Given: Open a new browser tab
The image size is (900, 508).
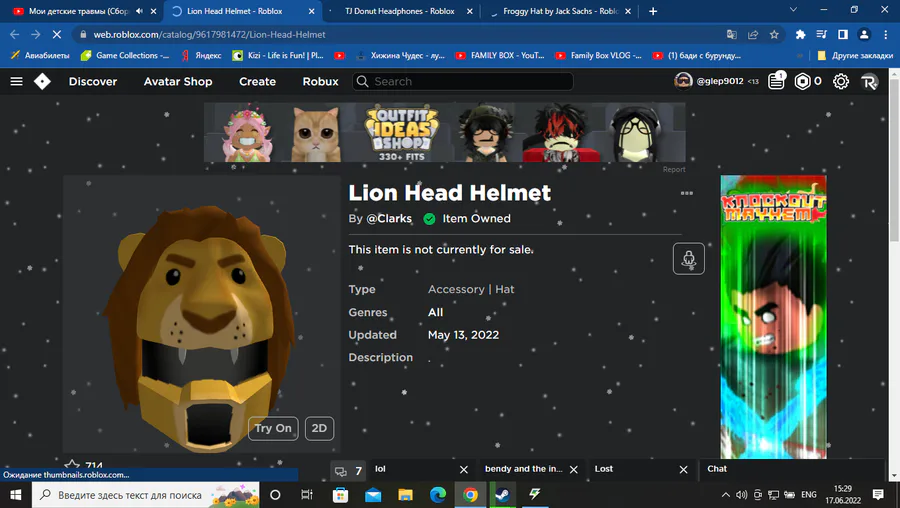Looking at the screenshot, I should click(x=653, y=11).
